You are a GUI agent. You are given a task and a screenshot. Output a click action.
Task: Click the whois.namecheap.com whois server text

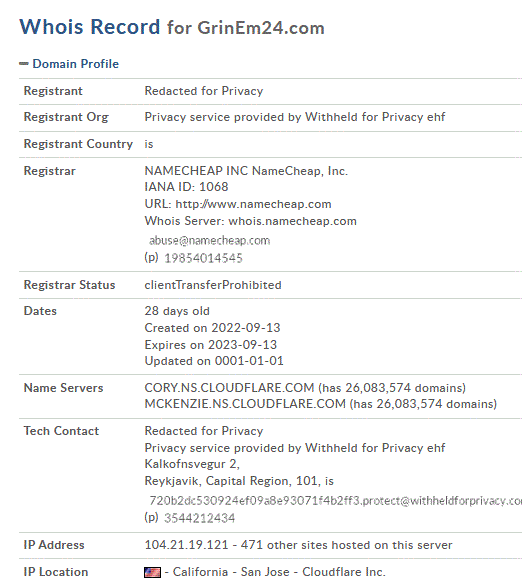(292, 221)
